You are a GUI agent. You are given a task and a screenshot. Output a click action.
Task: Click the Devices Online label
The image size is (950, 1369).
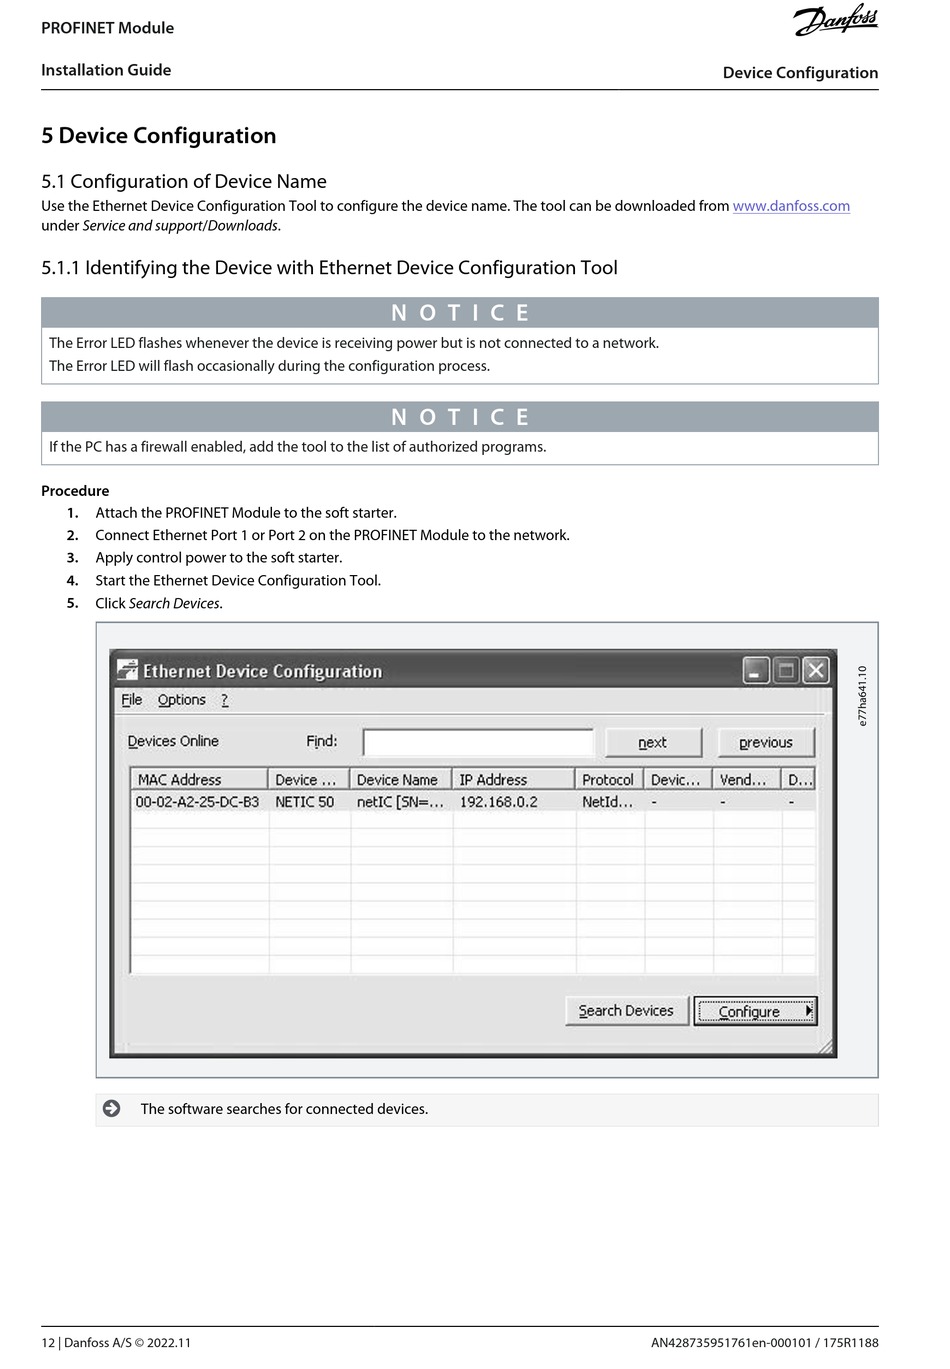click(x=173, y=741)
